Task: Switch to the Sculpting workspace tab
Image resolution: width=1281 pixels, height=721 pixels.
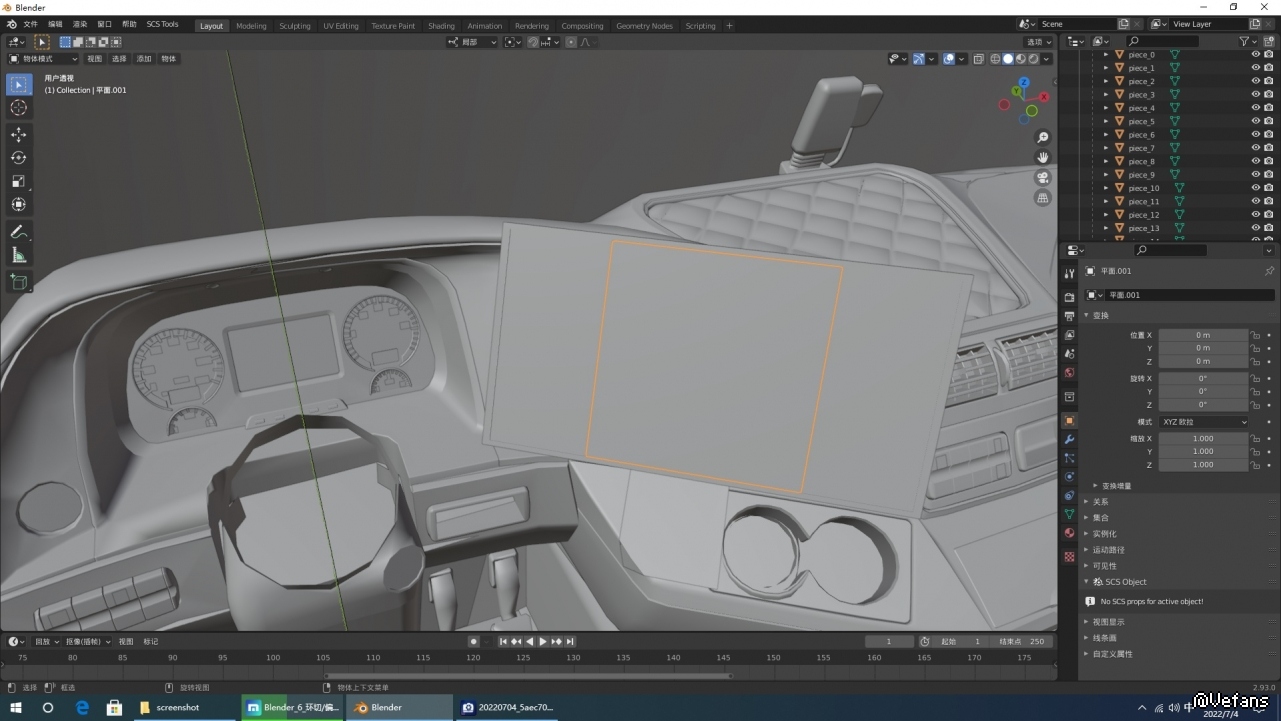Action: (x=294, y=26)
